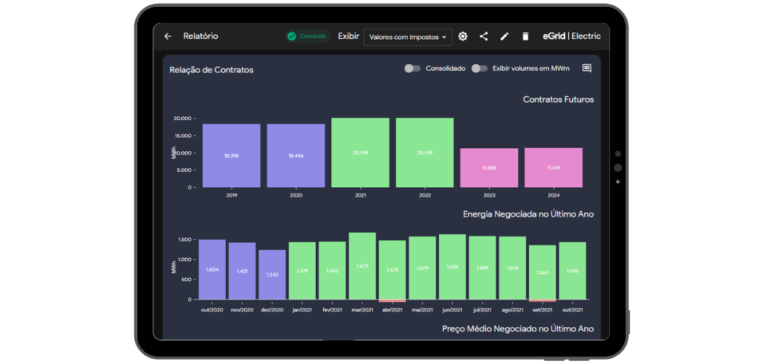Click the jan/2021 bar
Image resolution: width=768 pixels, height=364 pixels.
[x=302, y=270]
